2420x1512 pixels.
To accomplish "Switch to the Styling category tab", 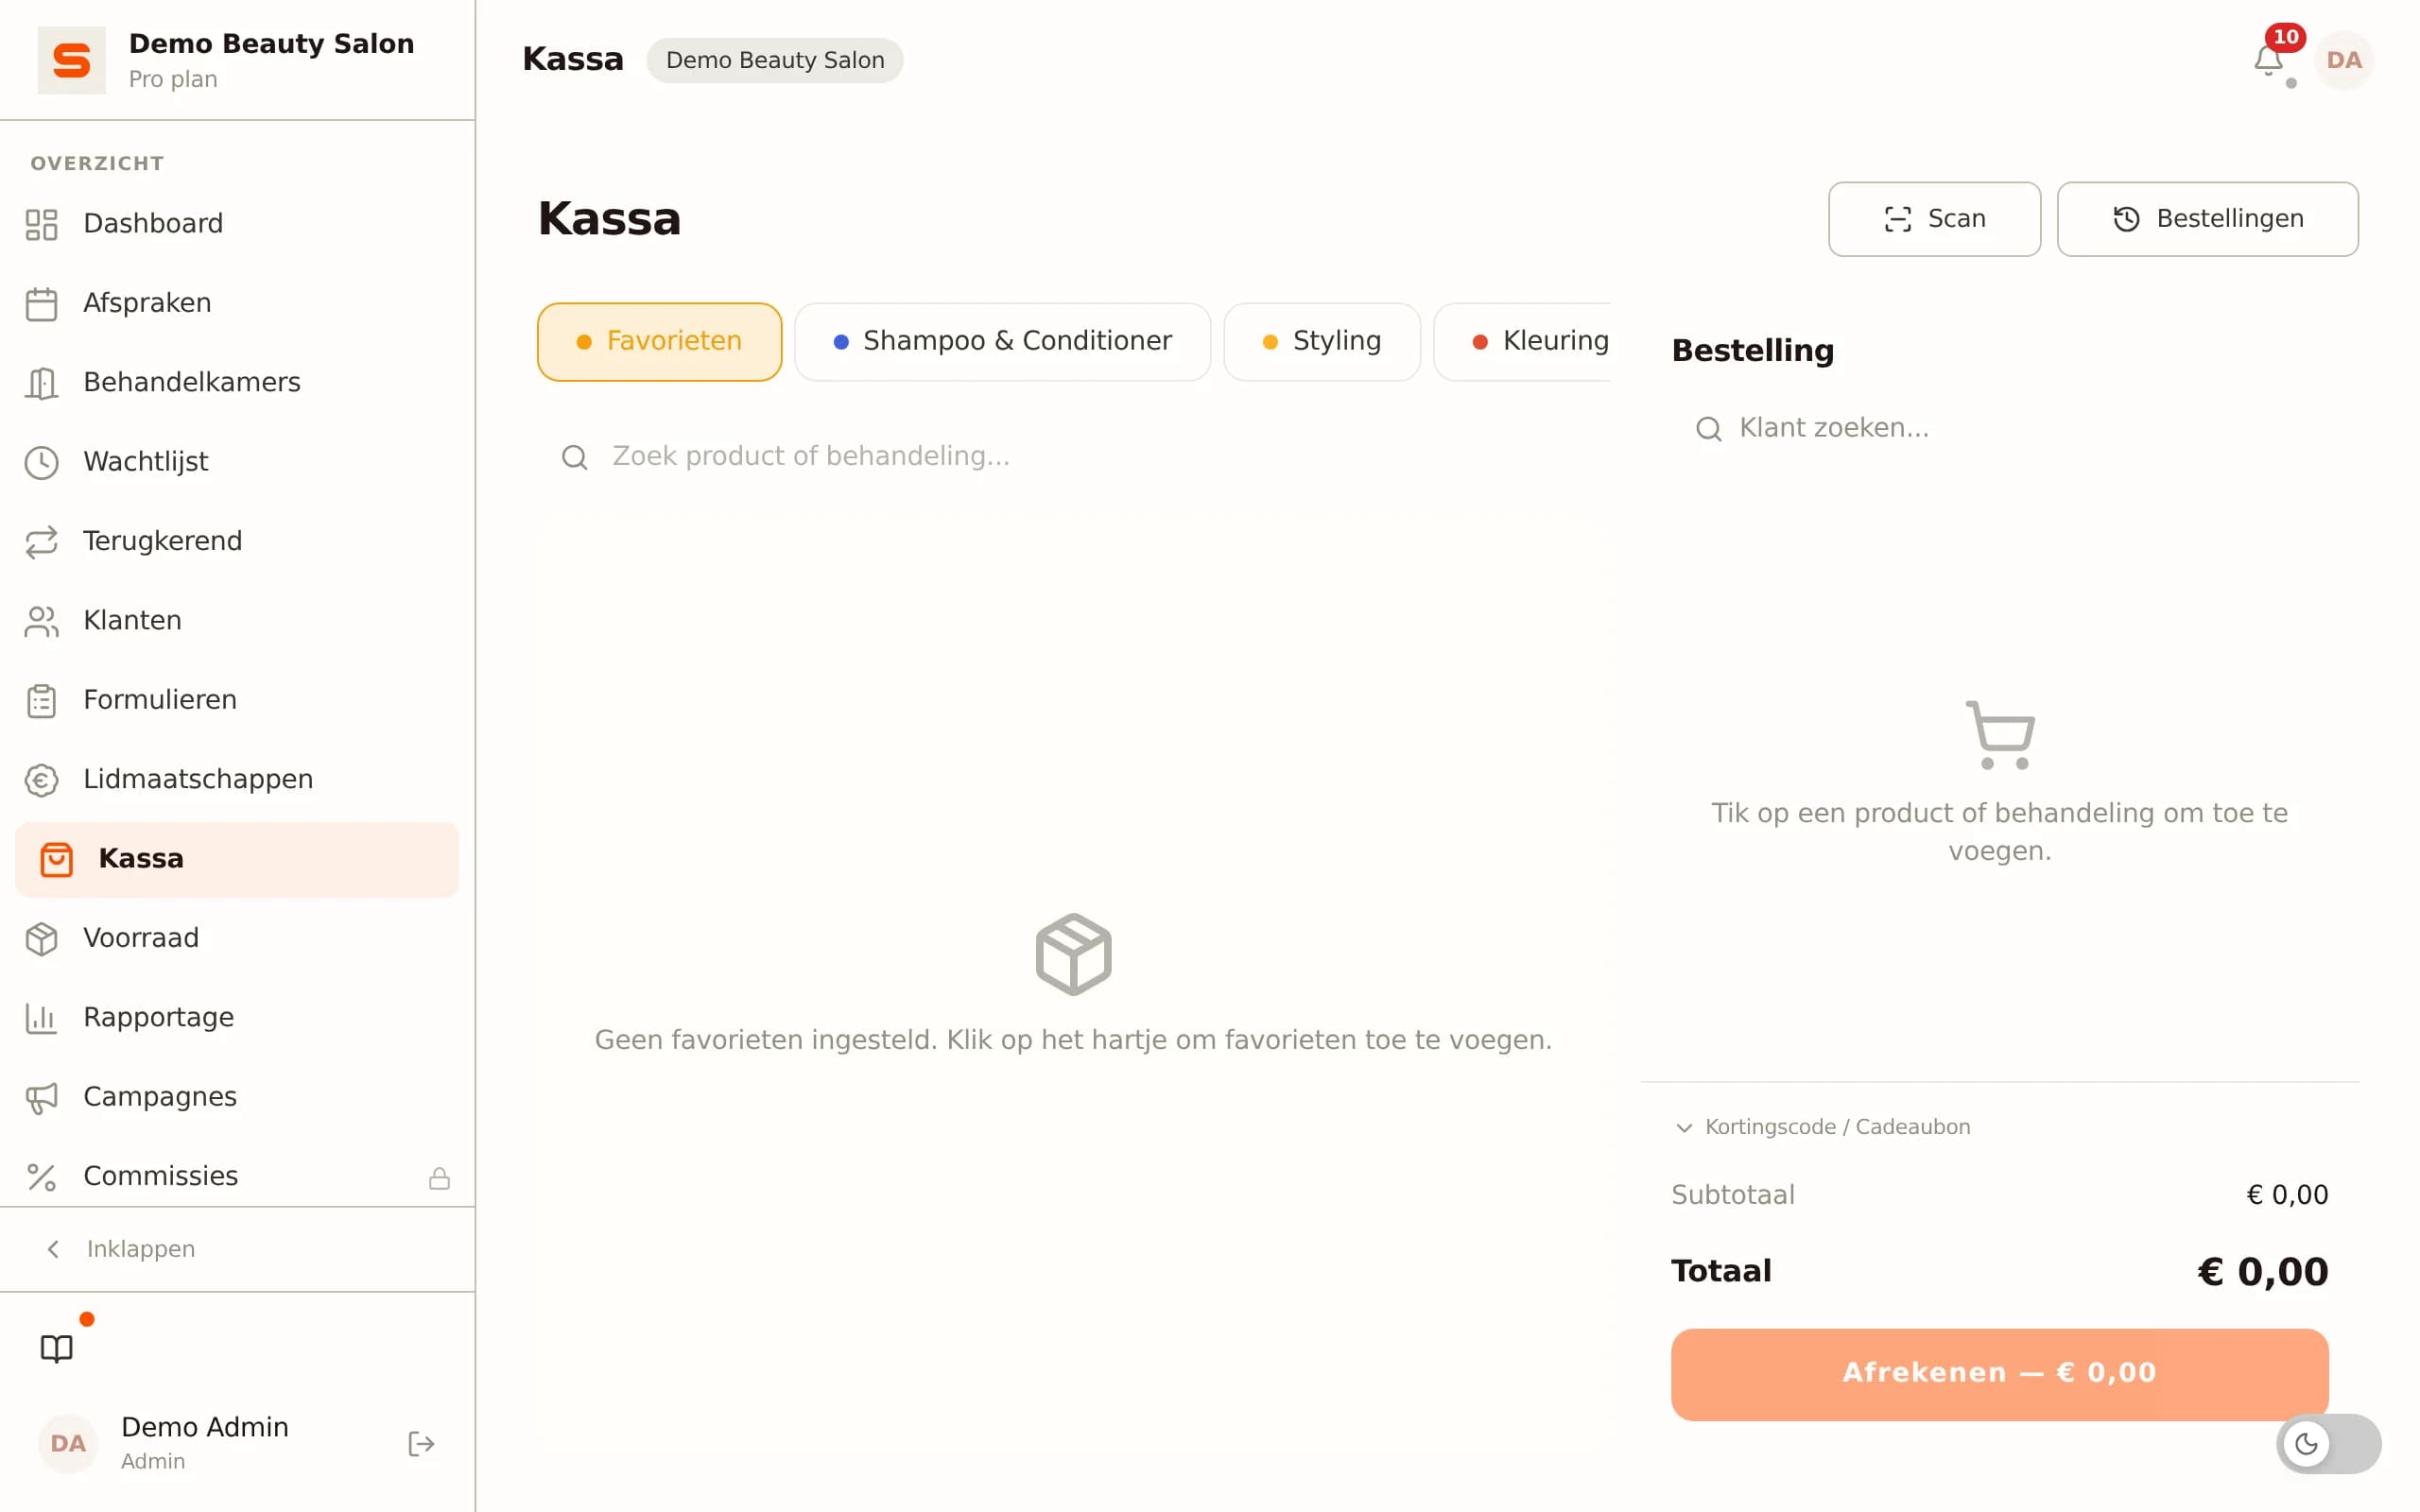I will pyautogui.click(x=1321, y=341).
